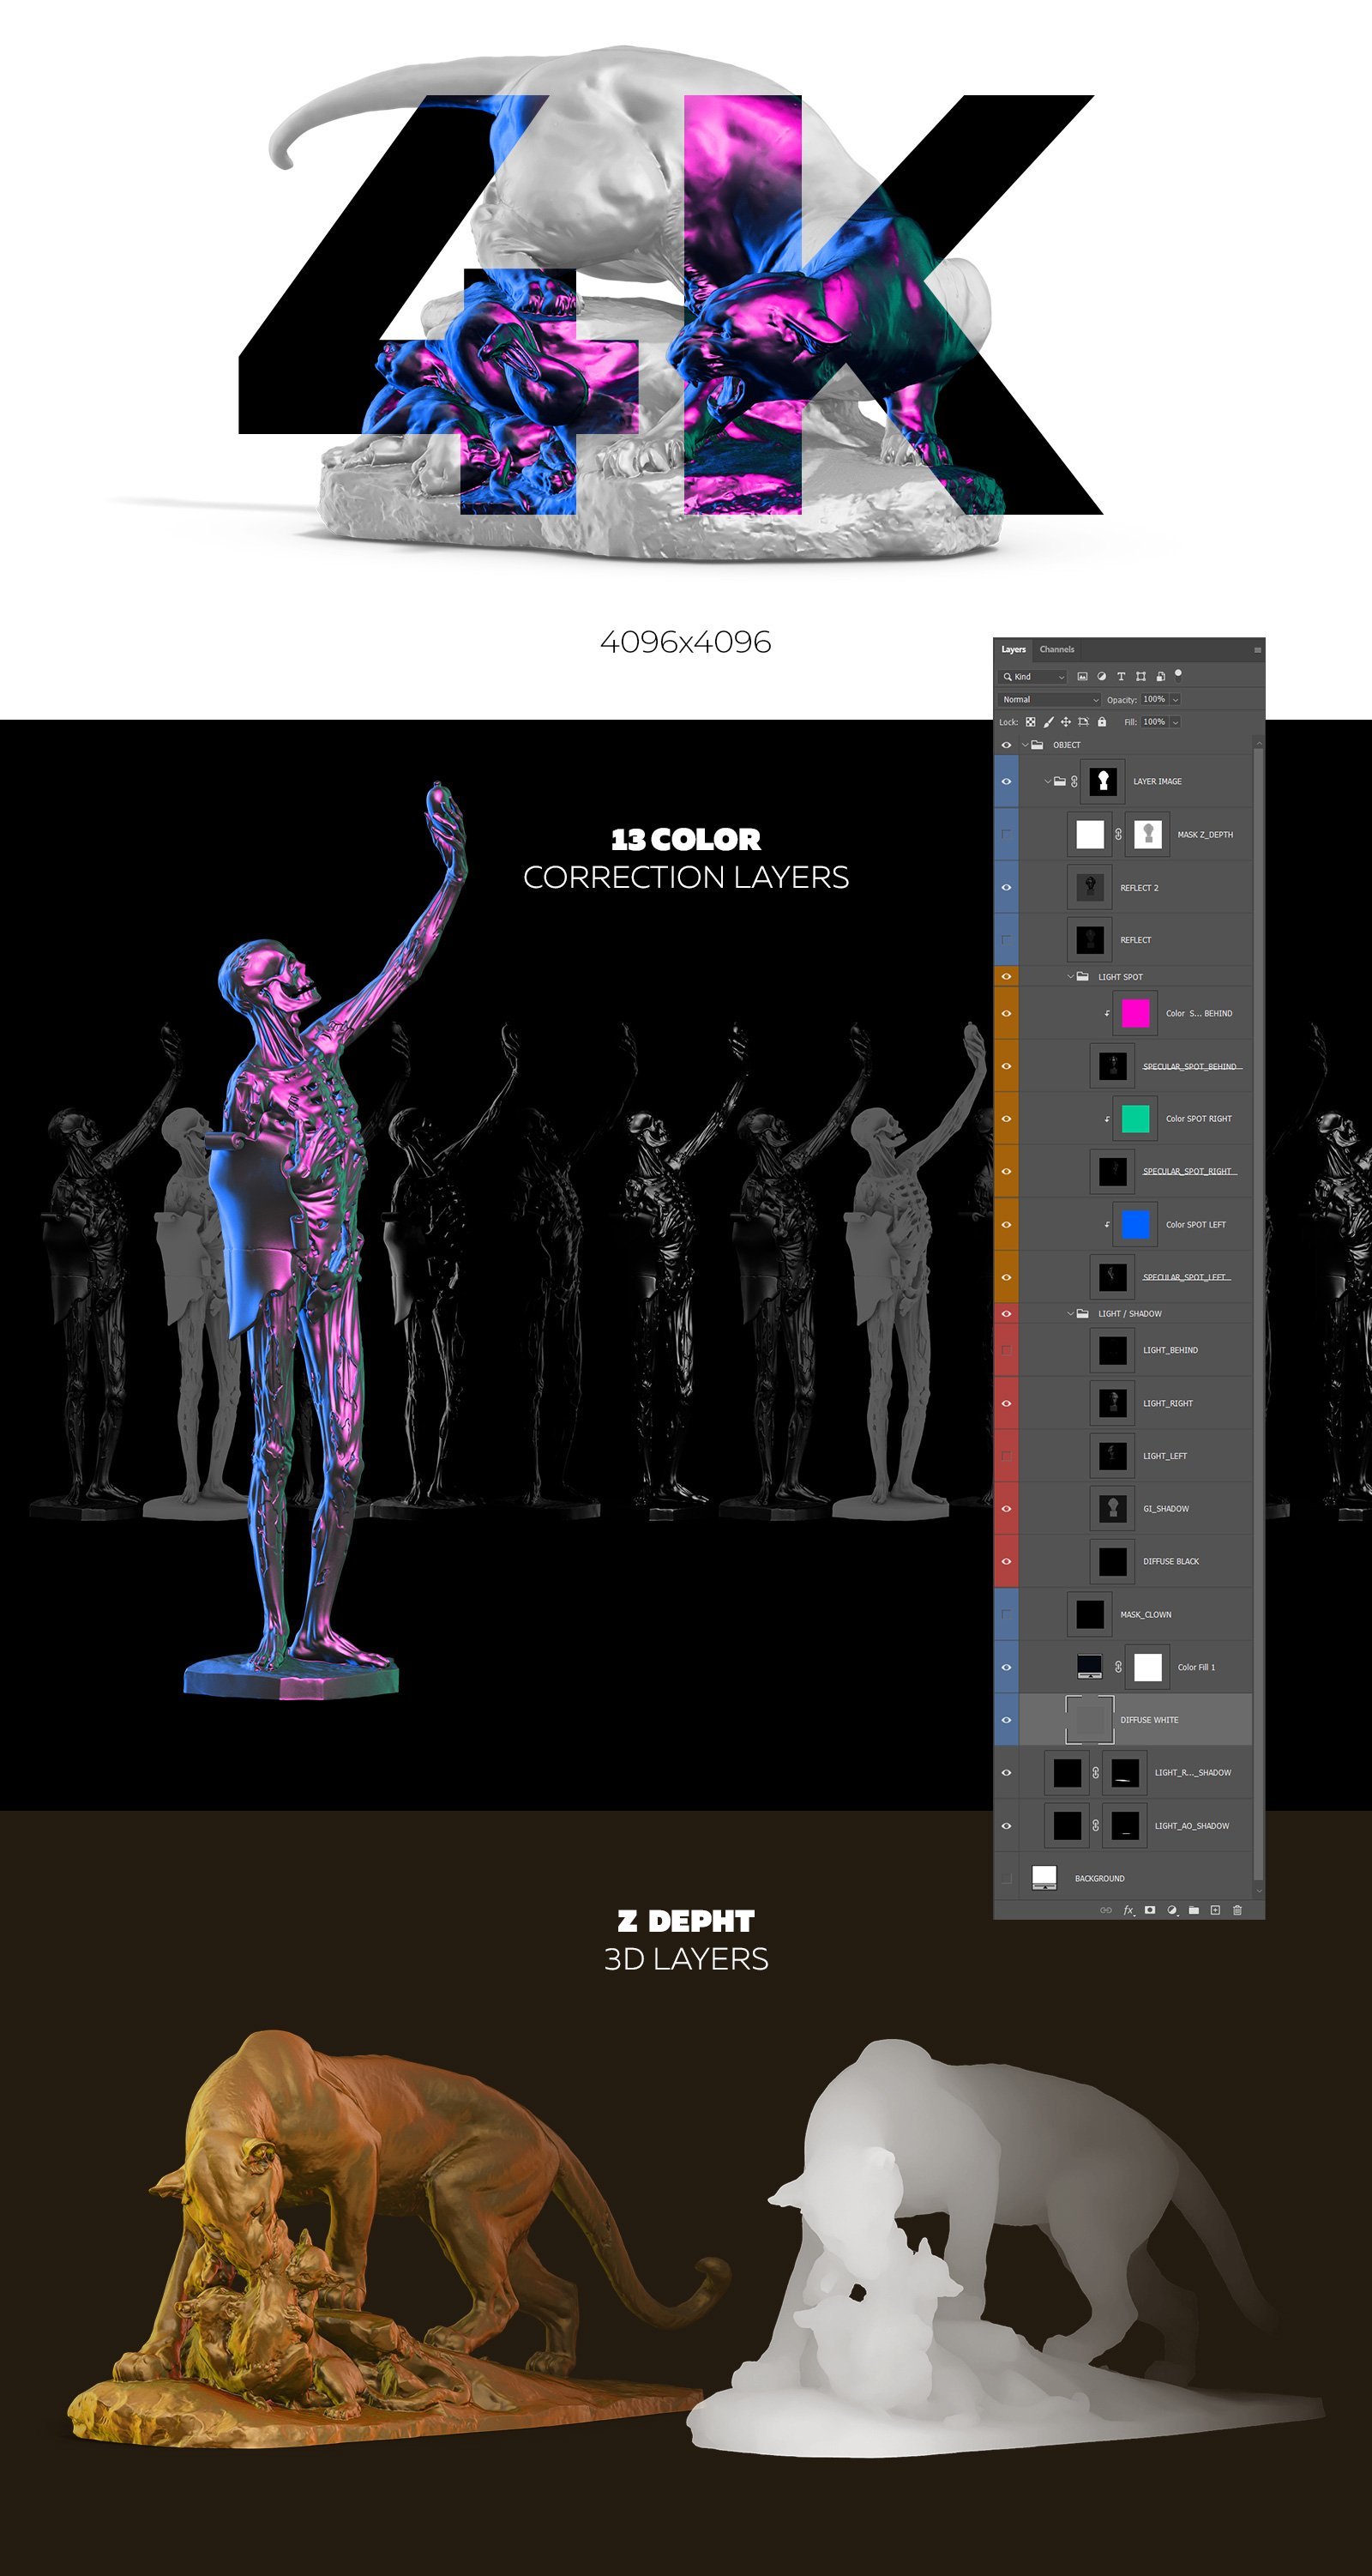Click the magenta Color SPOT BEHIND swatch

(1135, 1014)
